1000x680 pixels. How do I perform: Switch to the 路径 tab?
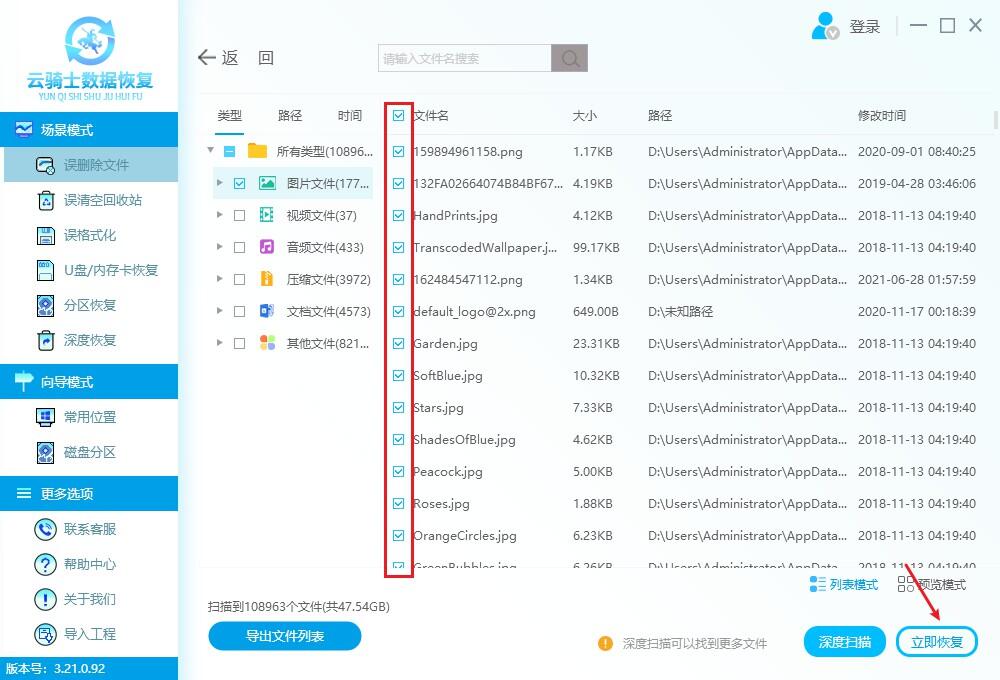click(x=289, y=115)
